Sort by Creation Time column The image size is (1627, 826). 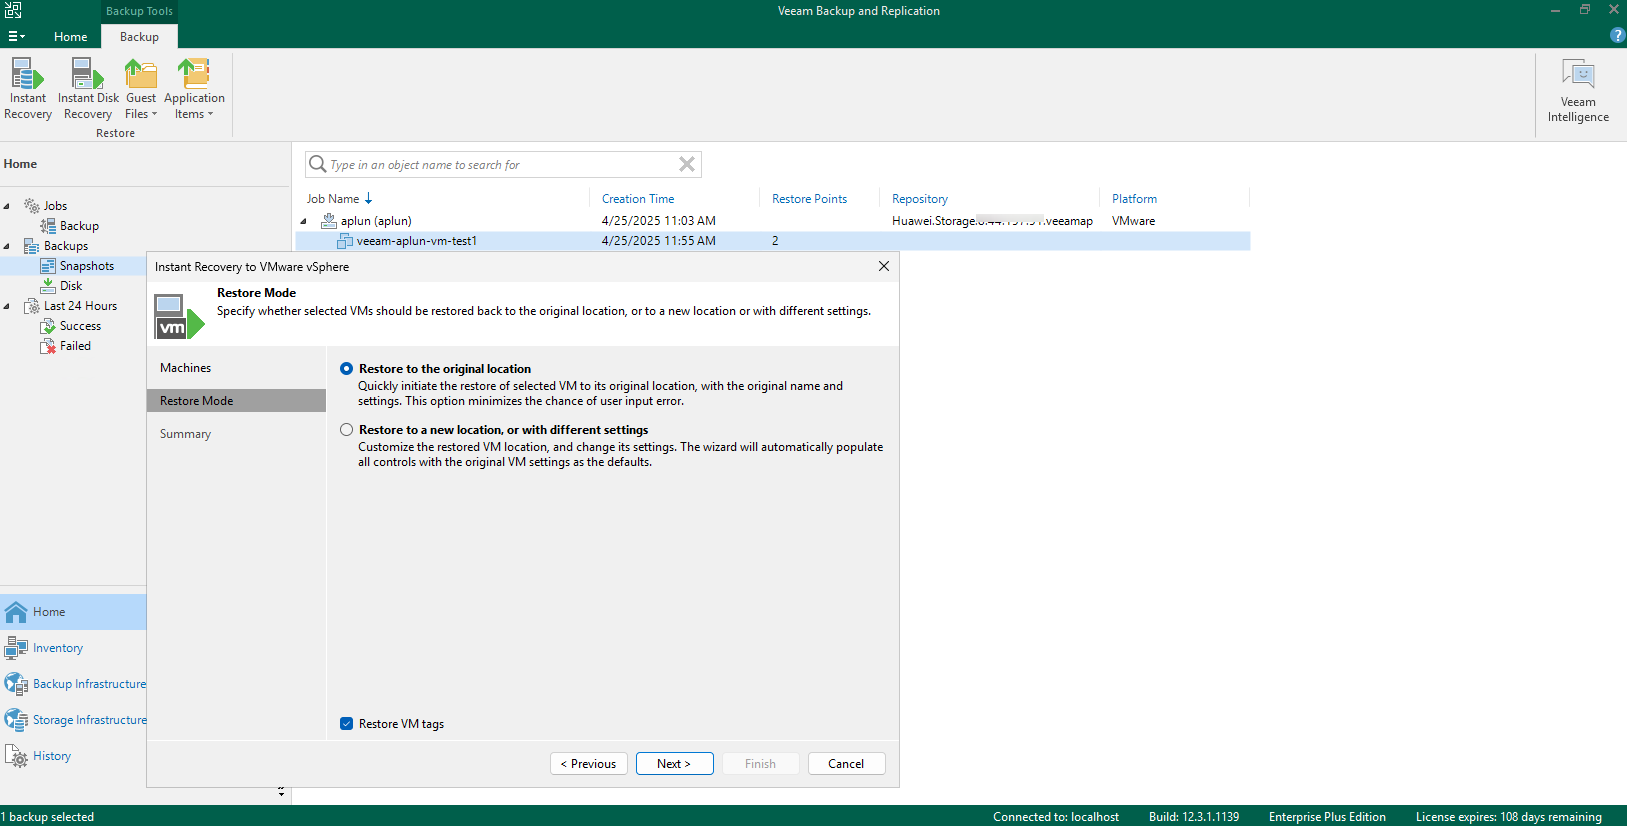click(x=638, y=199)
